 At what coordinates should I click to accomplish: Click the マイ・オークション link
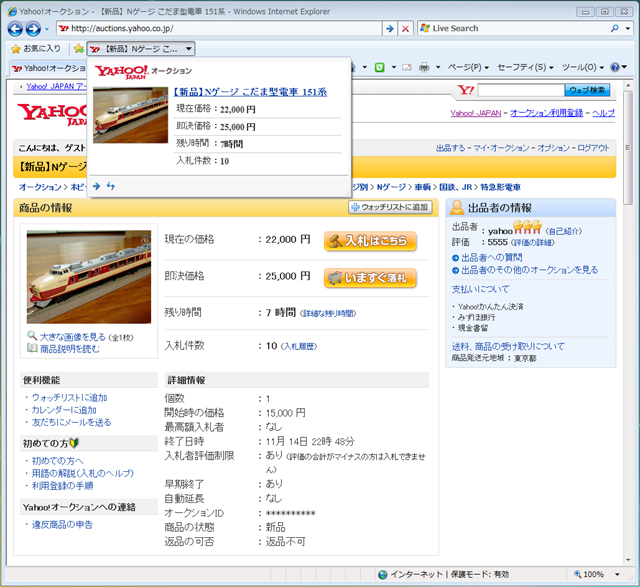click(x=501, y=148)
